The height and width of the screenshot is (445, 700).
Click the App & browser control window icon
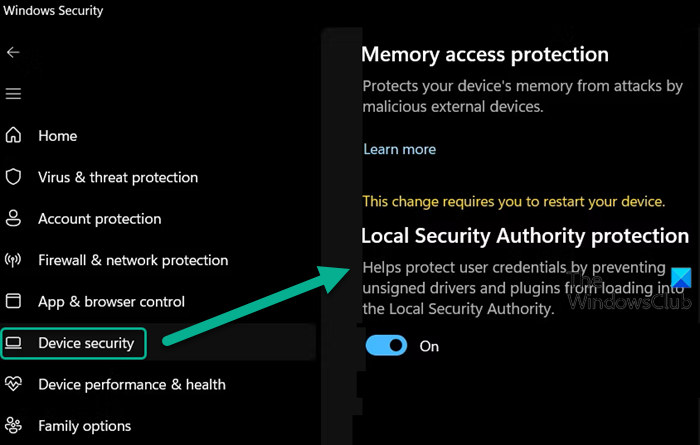pos(14,301)
